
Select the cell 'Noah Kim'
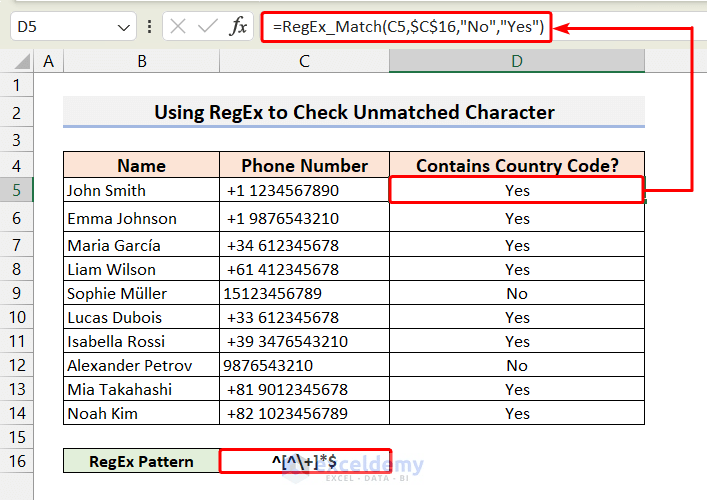[x=142, y=413]
